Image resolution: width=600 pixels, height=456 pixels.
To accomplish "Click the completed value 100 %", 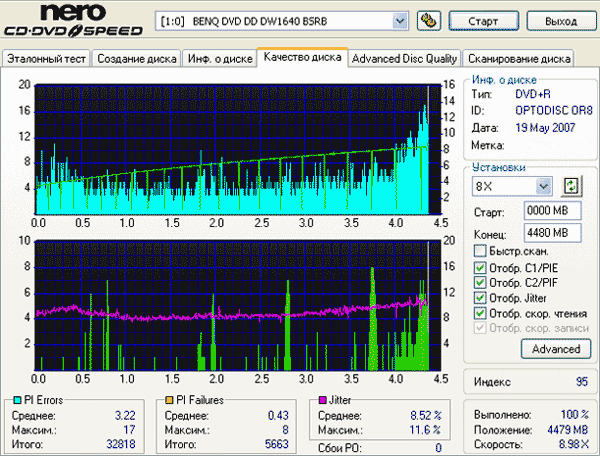I will pos(574,415).
